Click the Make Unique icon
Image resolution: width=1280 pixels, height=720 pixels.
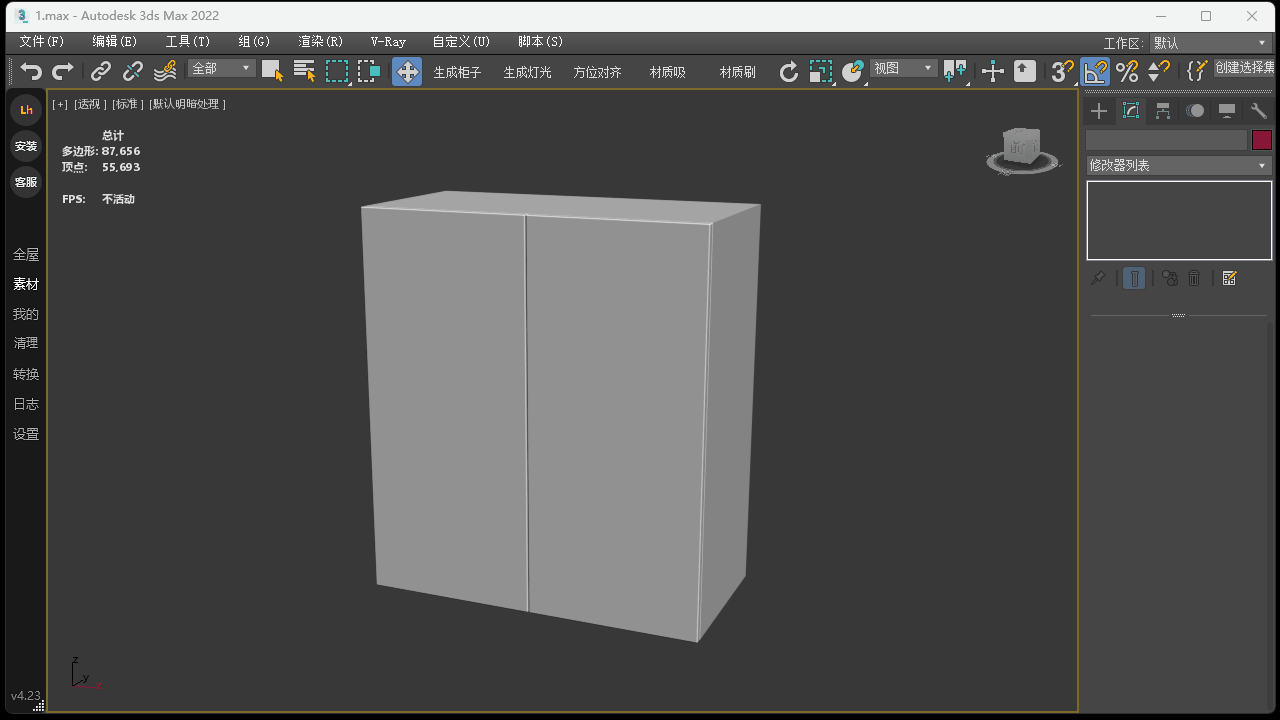1170,278
